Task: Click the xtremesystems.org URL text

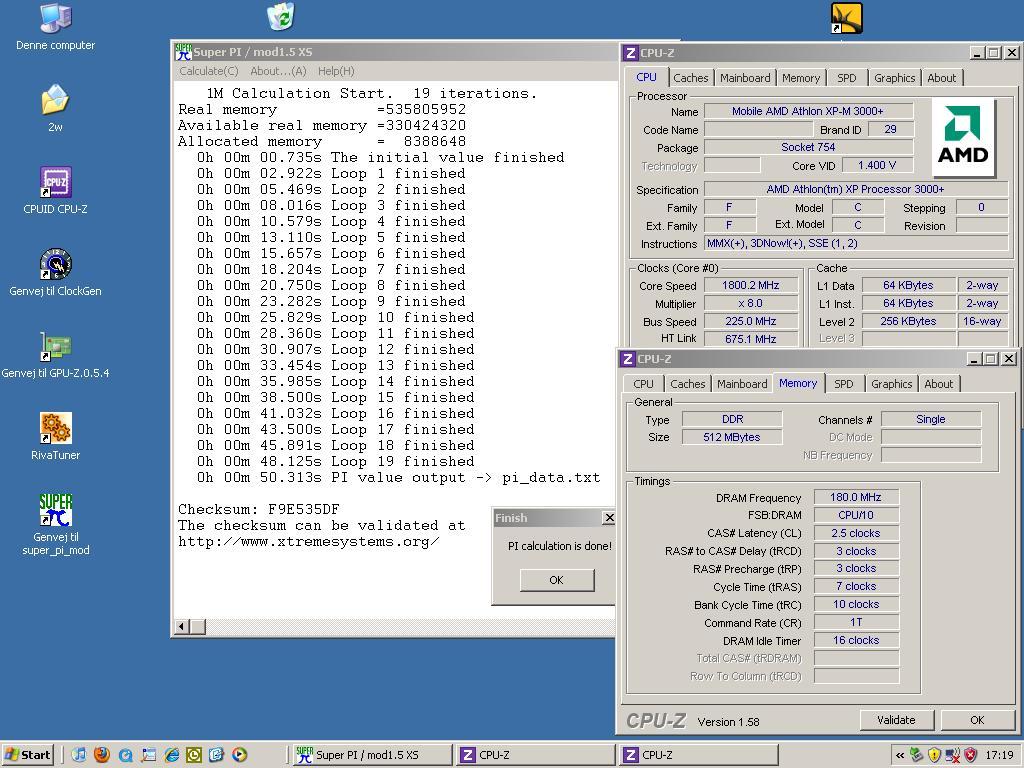Action: click(x=308, y=541)
